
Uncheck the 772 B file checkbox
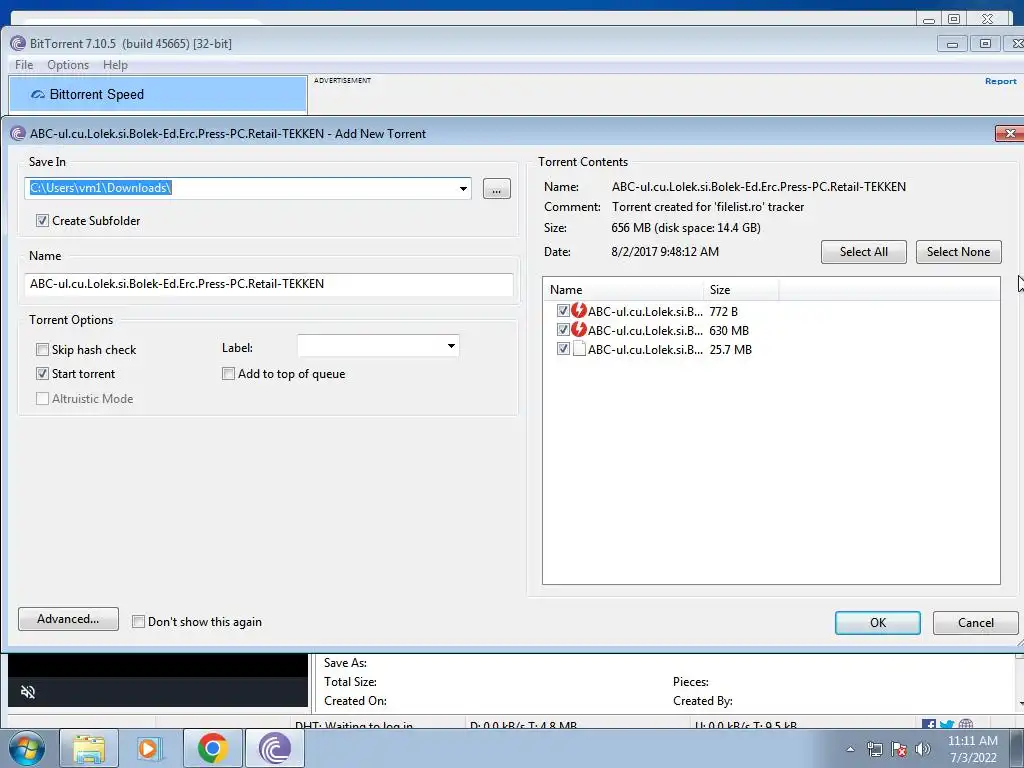563,311
